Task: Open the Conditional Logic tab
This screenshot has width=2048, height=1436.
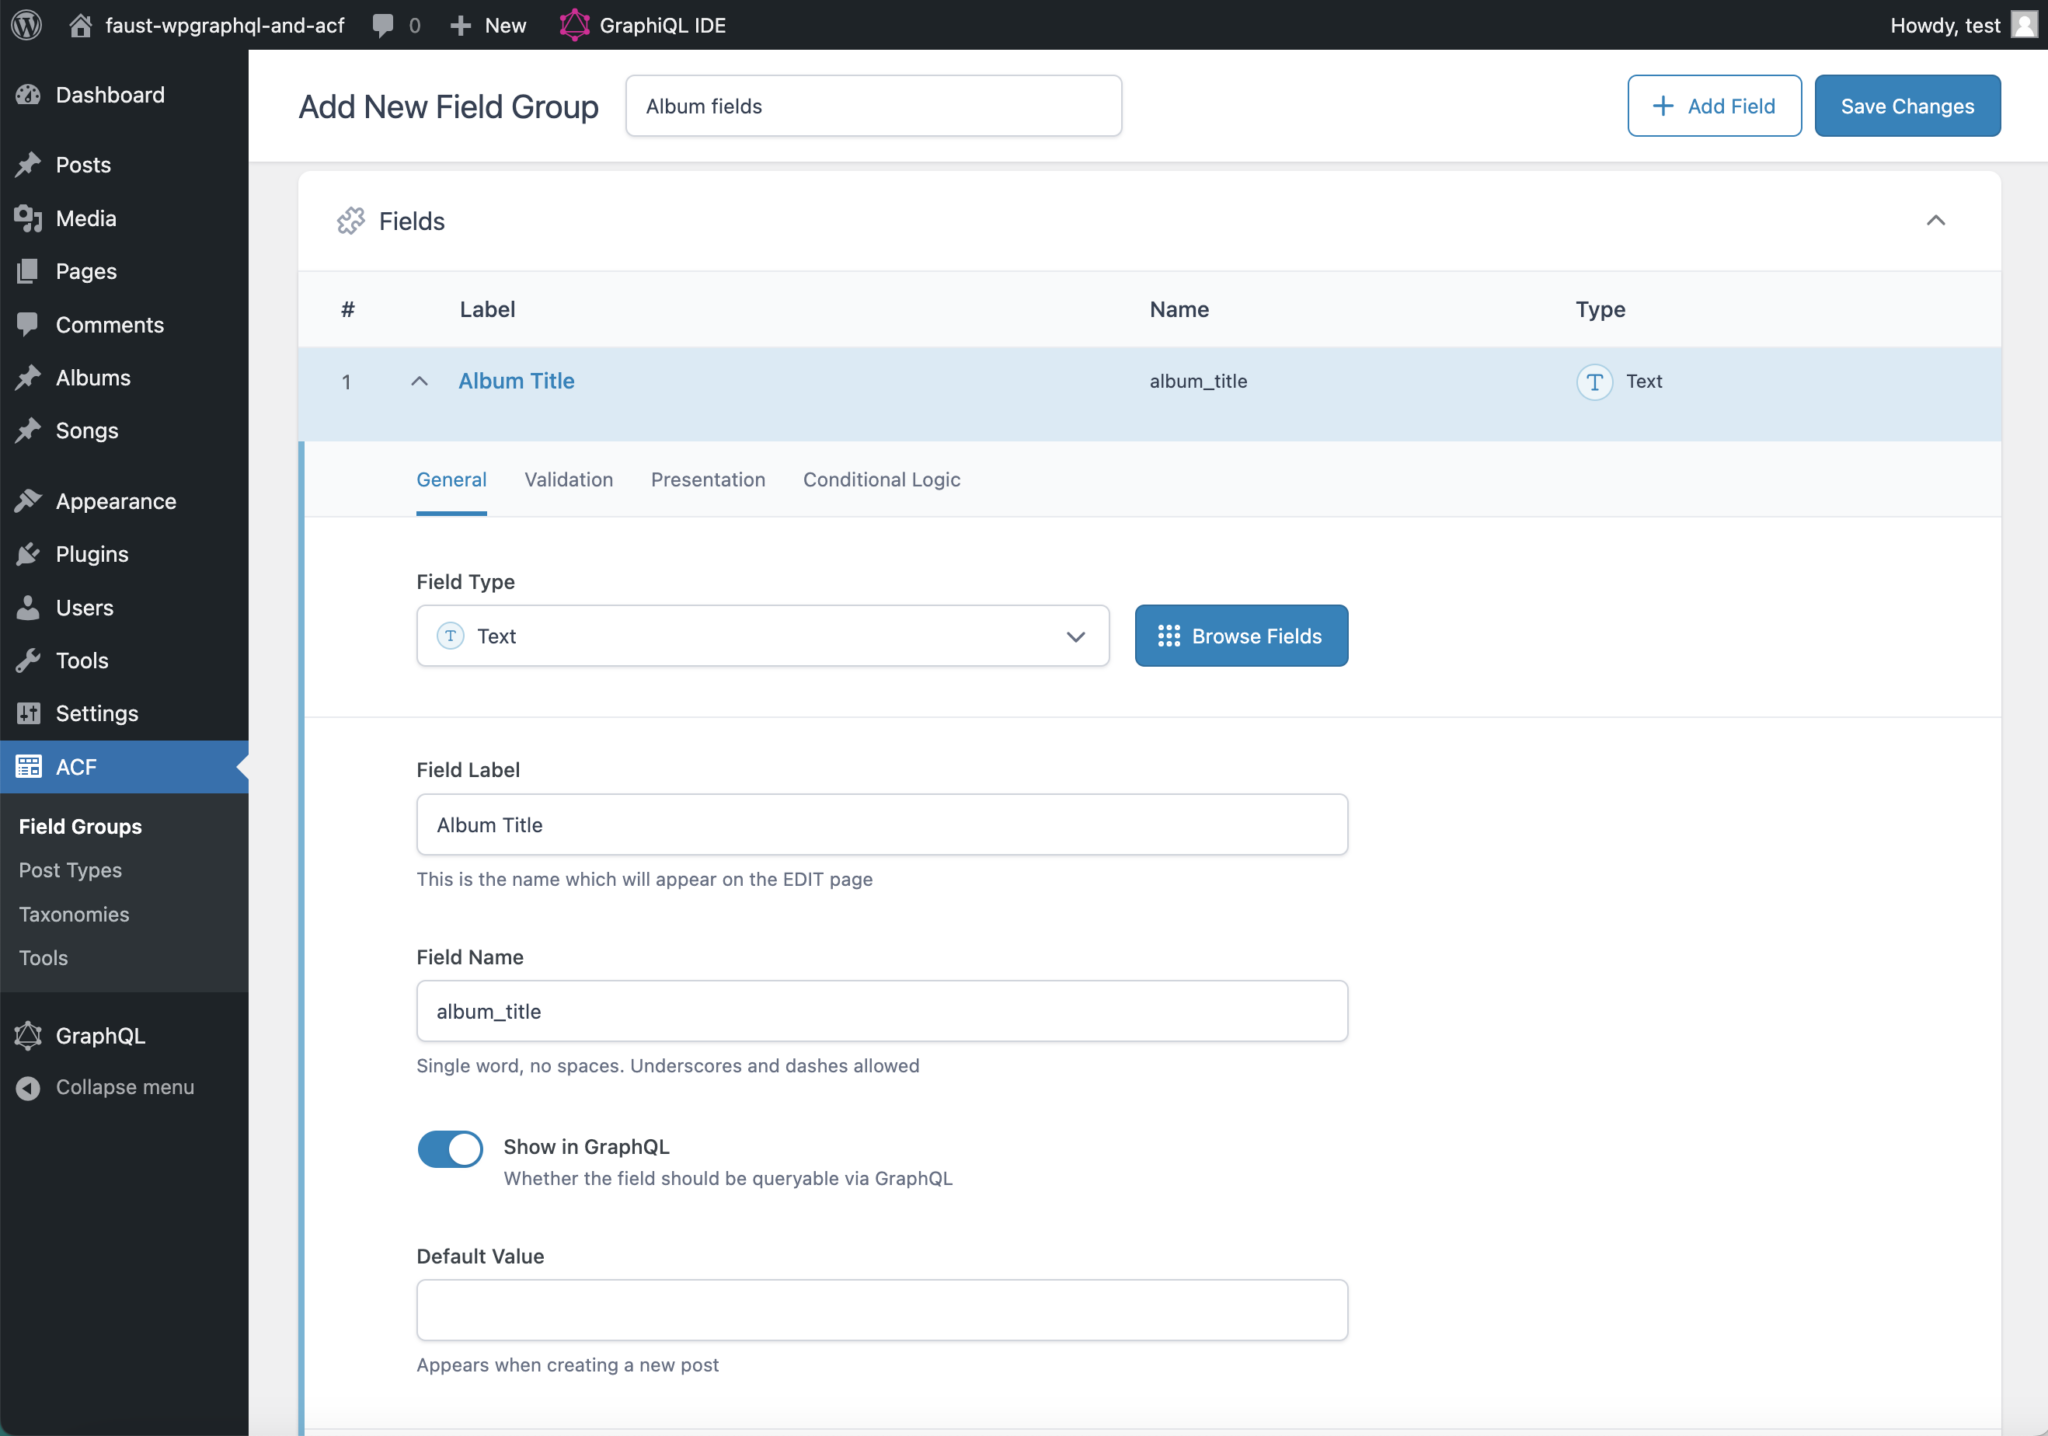Action: coord(881,480)
